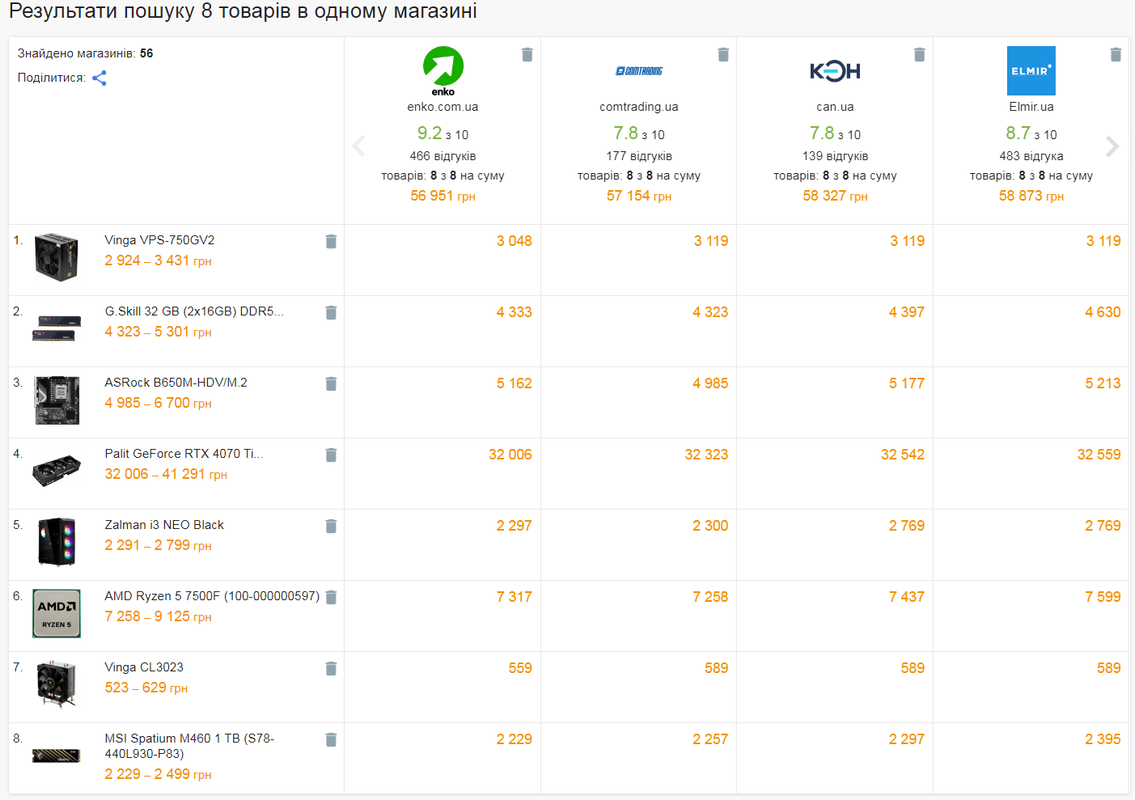This screenshot has width=1135, height=800.
Task: Click enko rating 9.2 з 10
Action: point(443,133)
